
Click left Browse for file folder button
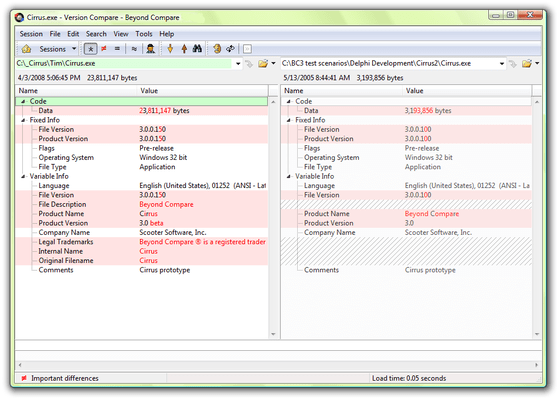tap(263, 64)
